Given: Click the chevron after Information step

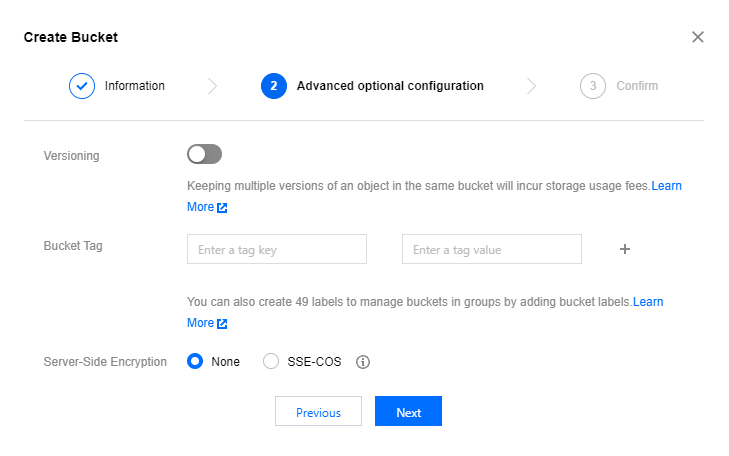Looking at the screenshot, I should [212, 86].
